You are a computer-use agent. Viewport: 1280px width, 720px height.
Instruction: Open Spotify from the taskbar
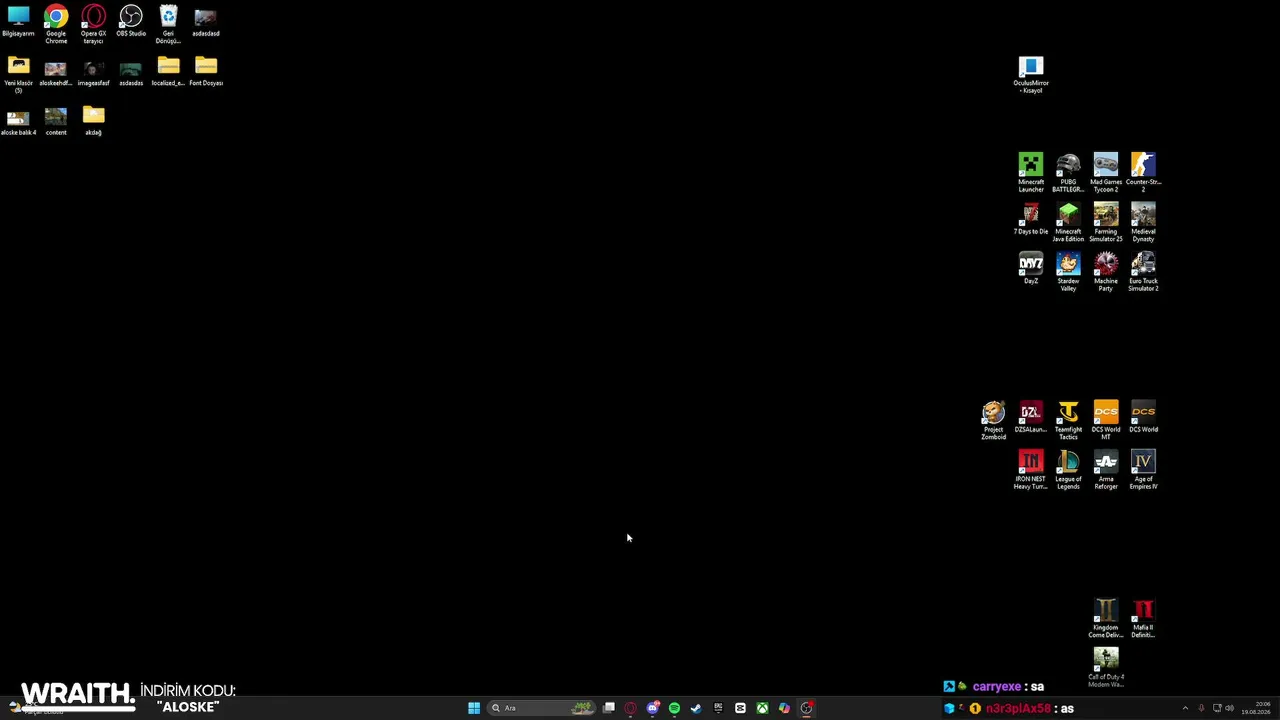(674, 708)
